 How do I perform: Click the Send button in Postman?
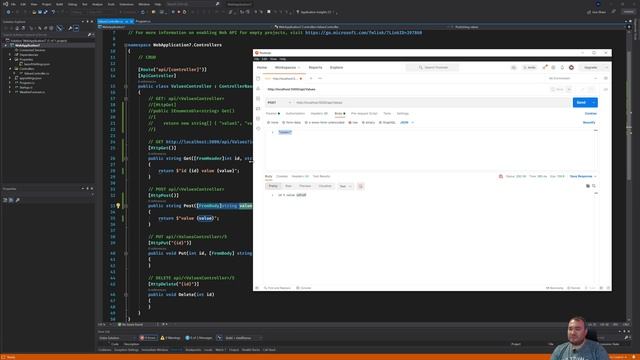tap(581, 102)
